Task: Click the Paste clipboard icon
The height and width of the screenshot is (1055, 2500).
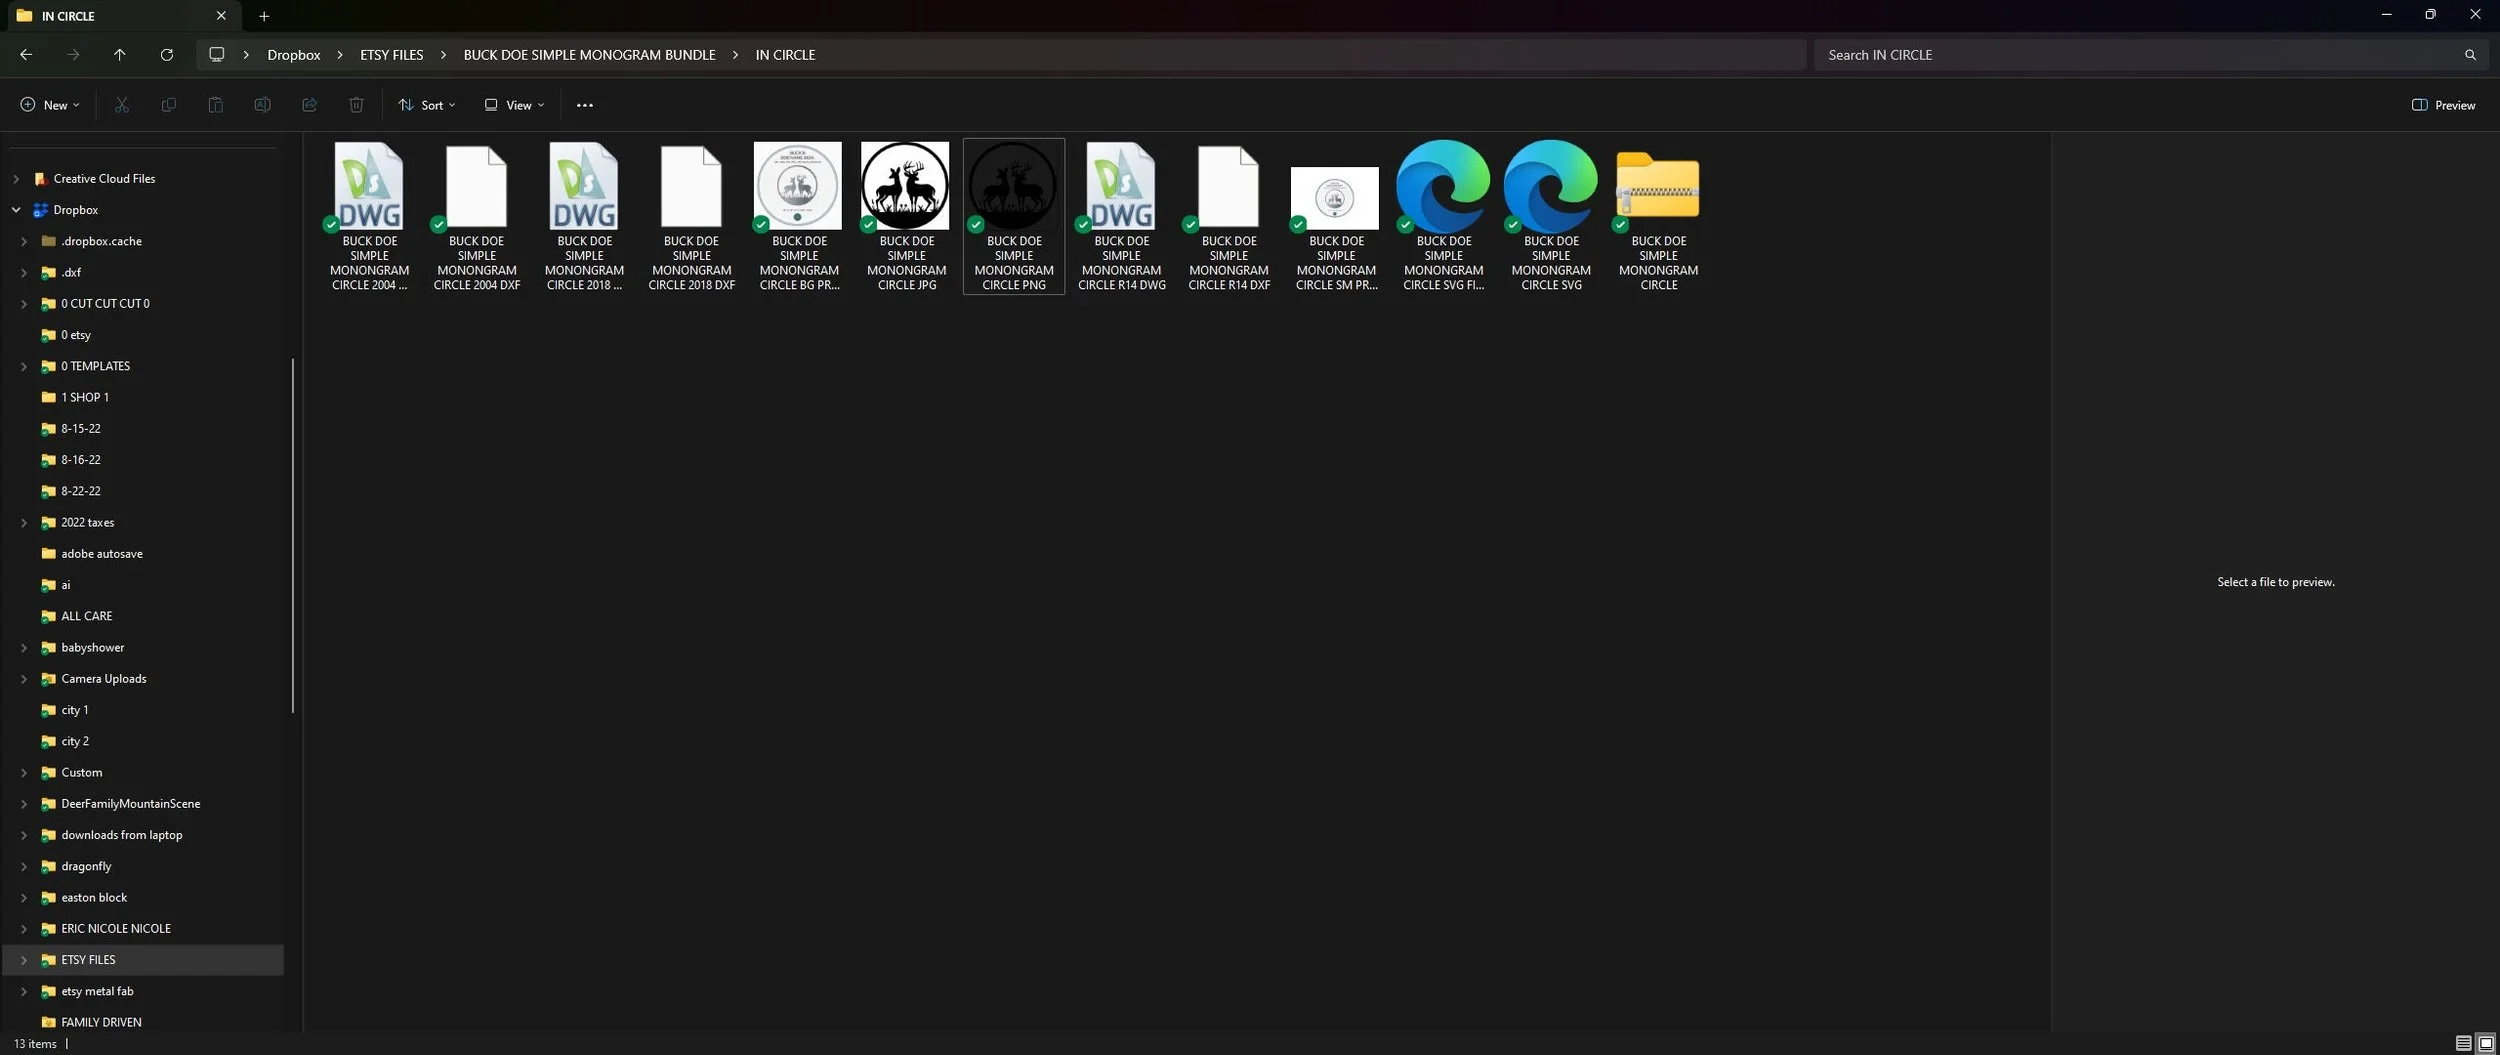Action: [x=215, y=105]
